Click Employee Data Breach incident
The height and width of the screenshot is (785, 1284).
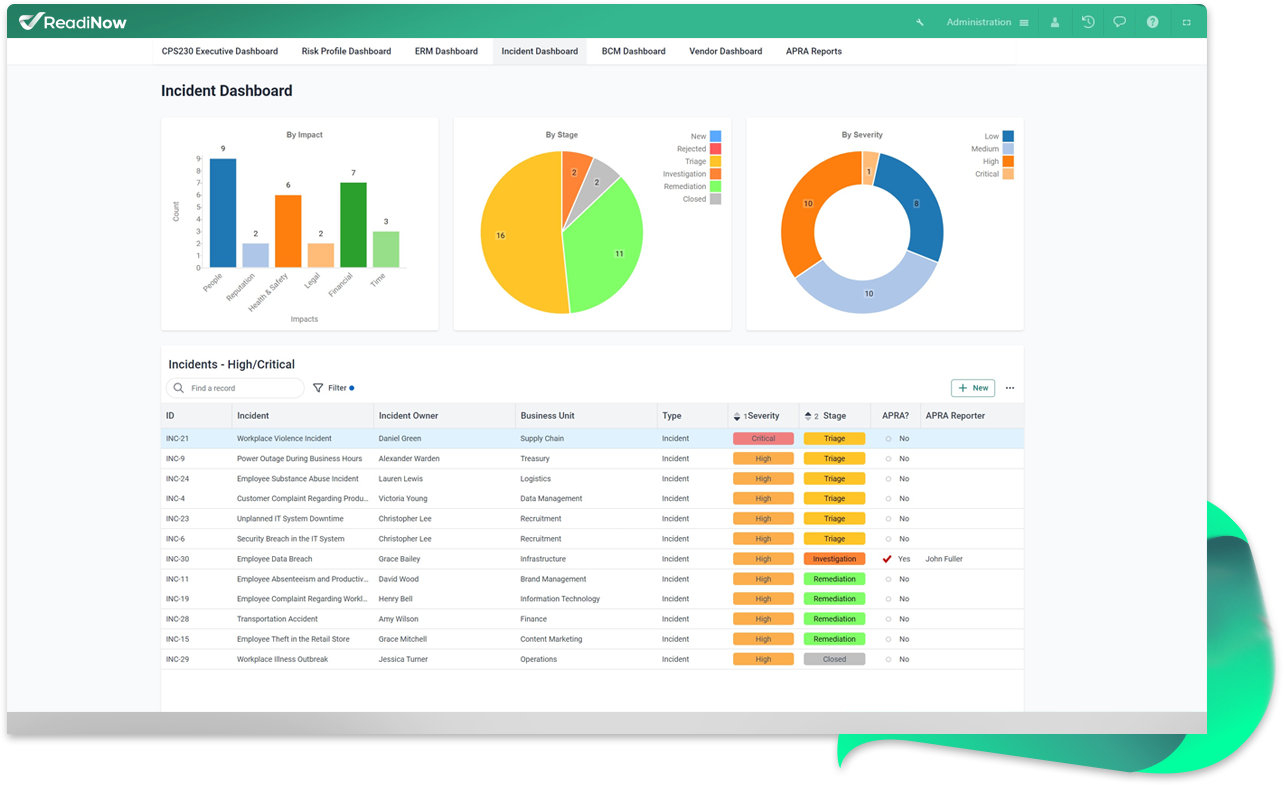click(274, 559)
